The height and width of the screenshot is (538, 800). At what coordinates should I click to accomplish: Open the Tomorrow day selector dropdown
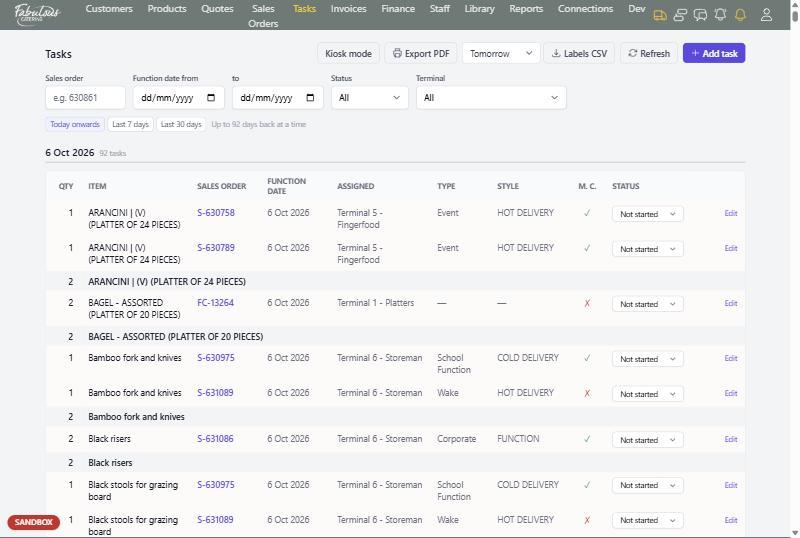point(501,53)
